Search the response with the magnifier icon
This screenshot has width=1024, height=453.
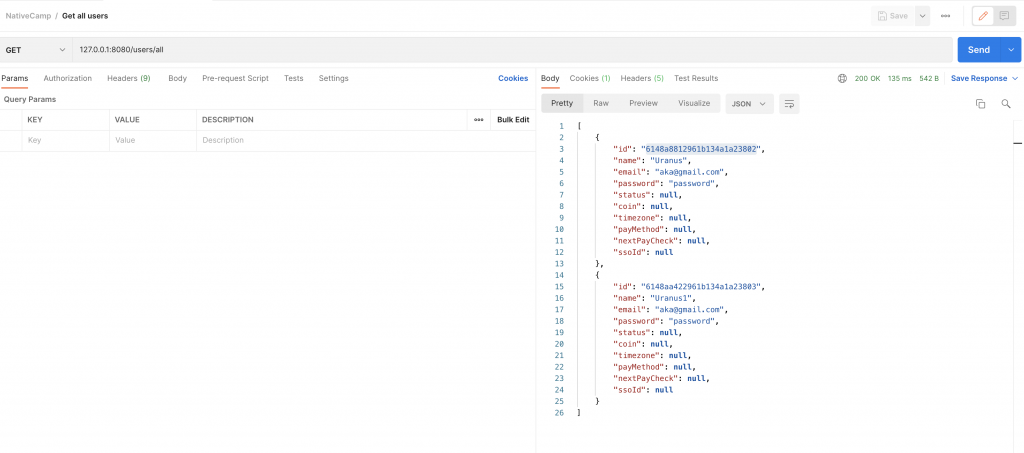1006,104
